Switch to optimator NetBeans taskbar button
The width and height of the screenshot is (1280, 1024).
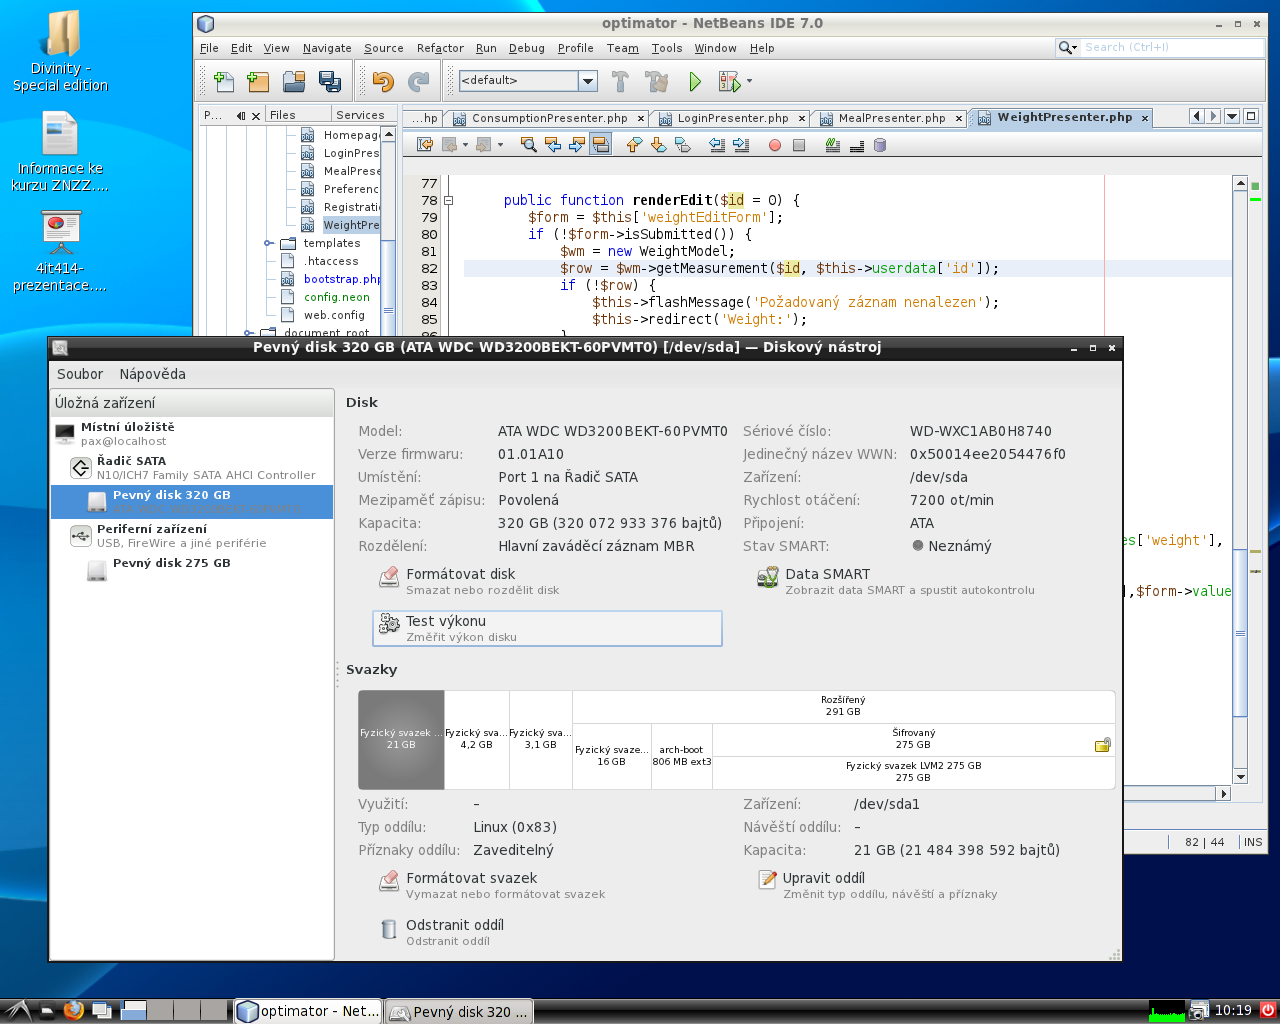pyautogui.click(x=308, y=1011)
